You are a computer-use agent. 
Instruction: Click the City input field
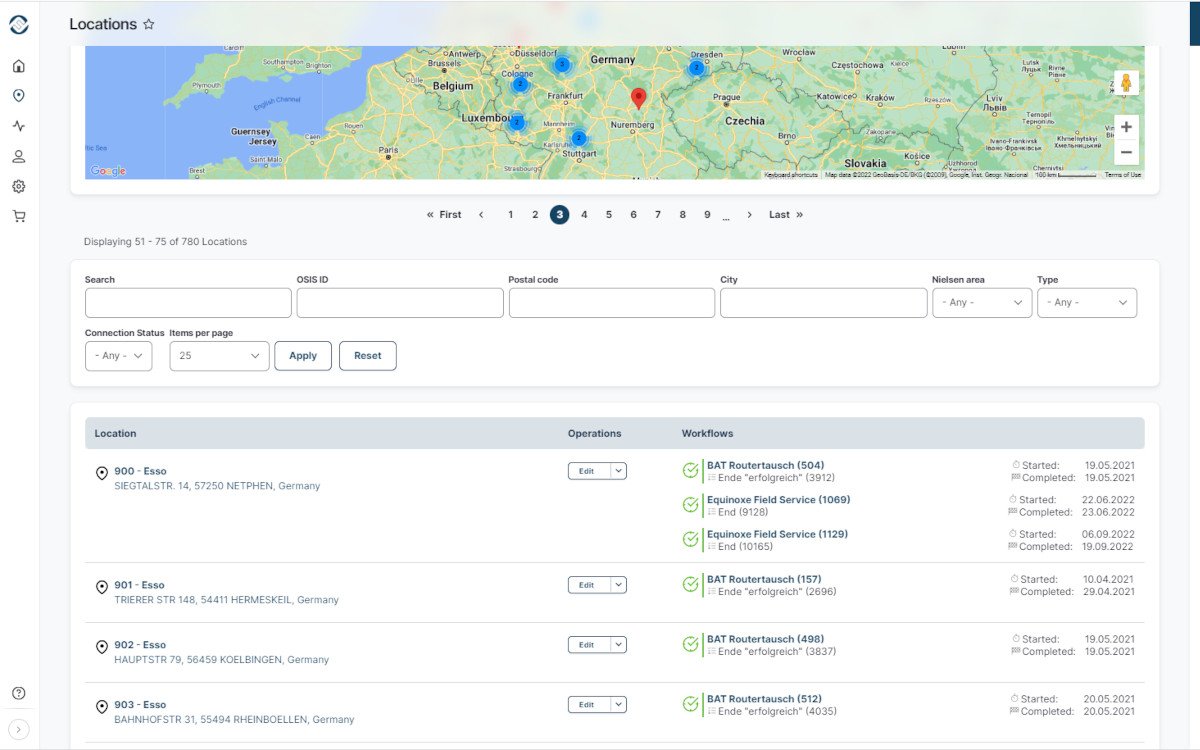click(824, 303)
